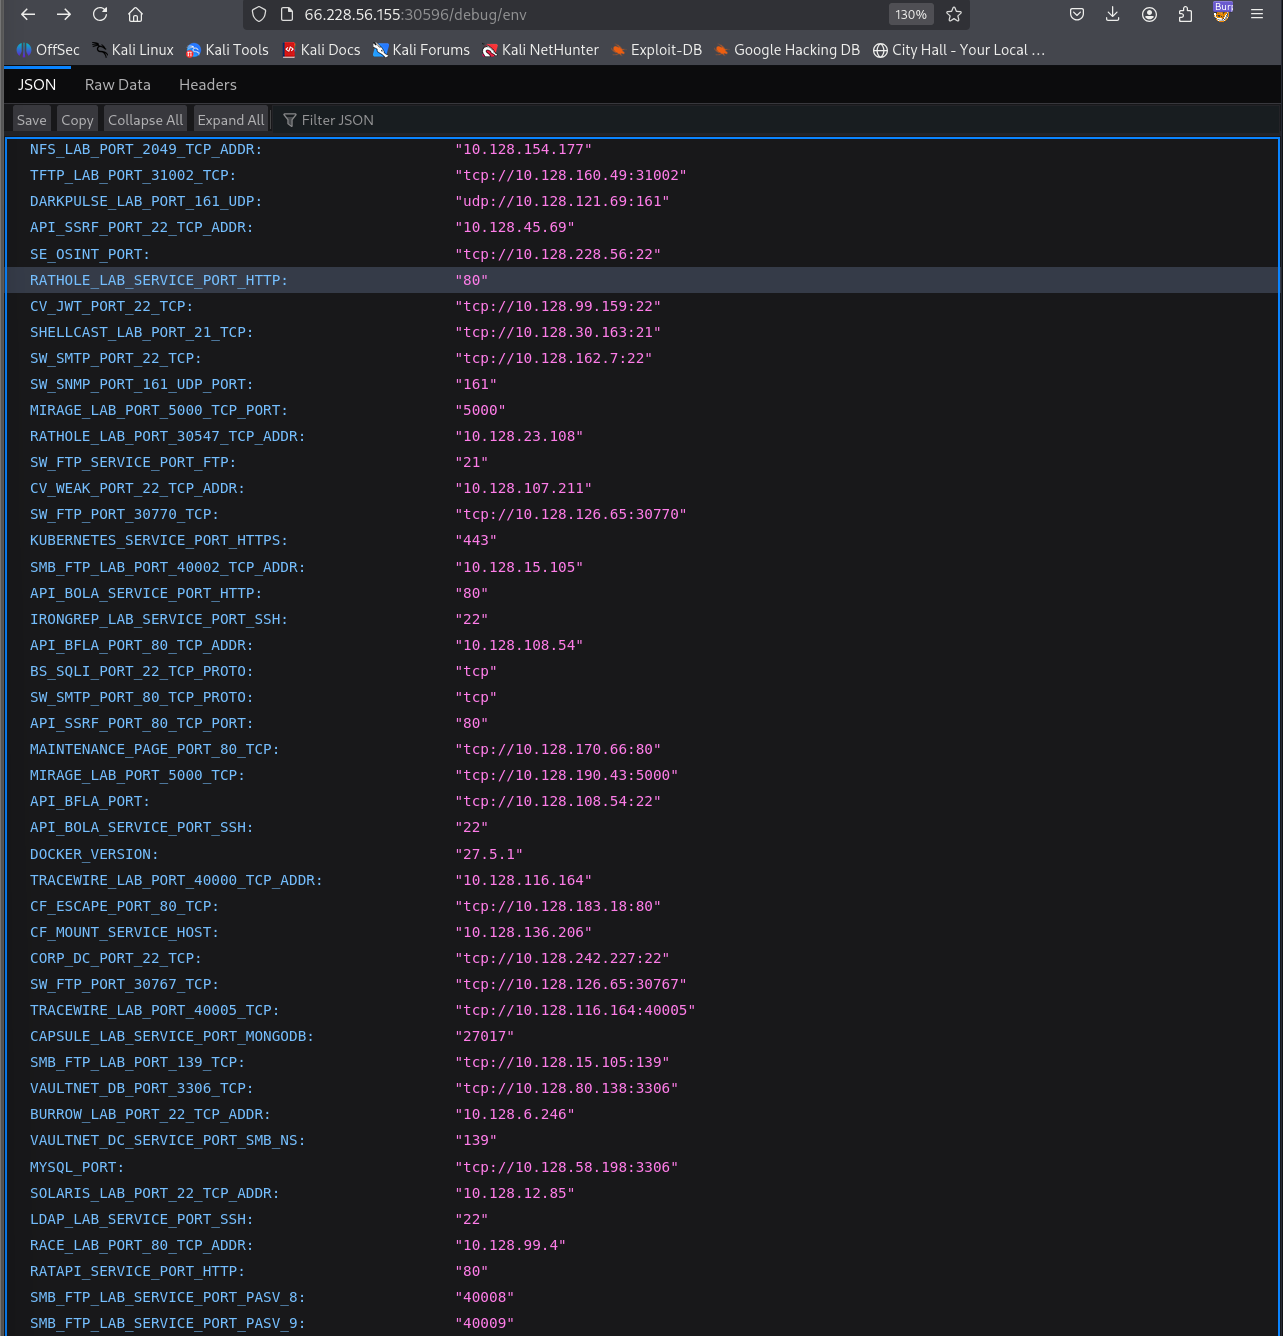
Task: Select the MAINTENANCE_PAGE_PORT_80_TCP key
Action: (x=155, y=749)
